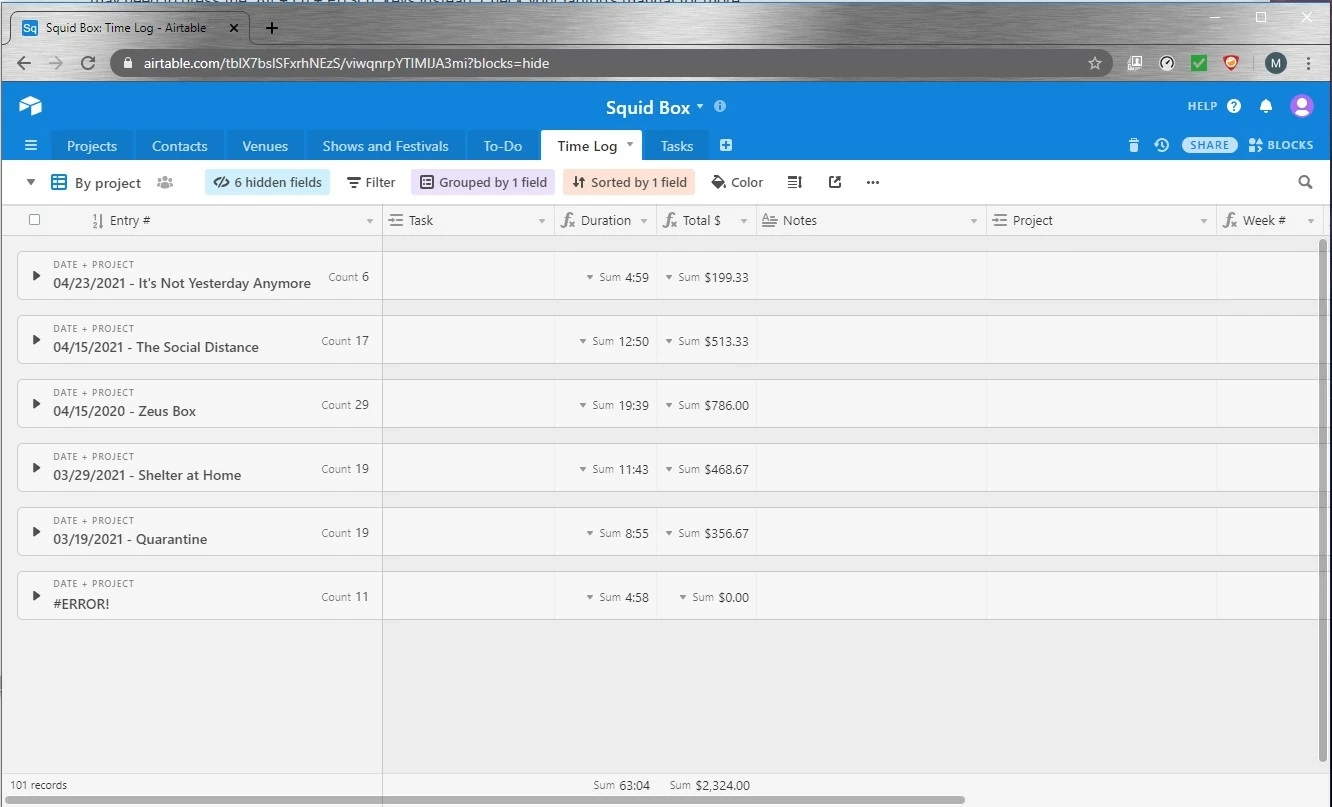Open the Task column dropdown arrow
The height and width of the screenshot is (807, 1332).
pos(542,221)
